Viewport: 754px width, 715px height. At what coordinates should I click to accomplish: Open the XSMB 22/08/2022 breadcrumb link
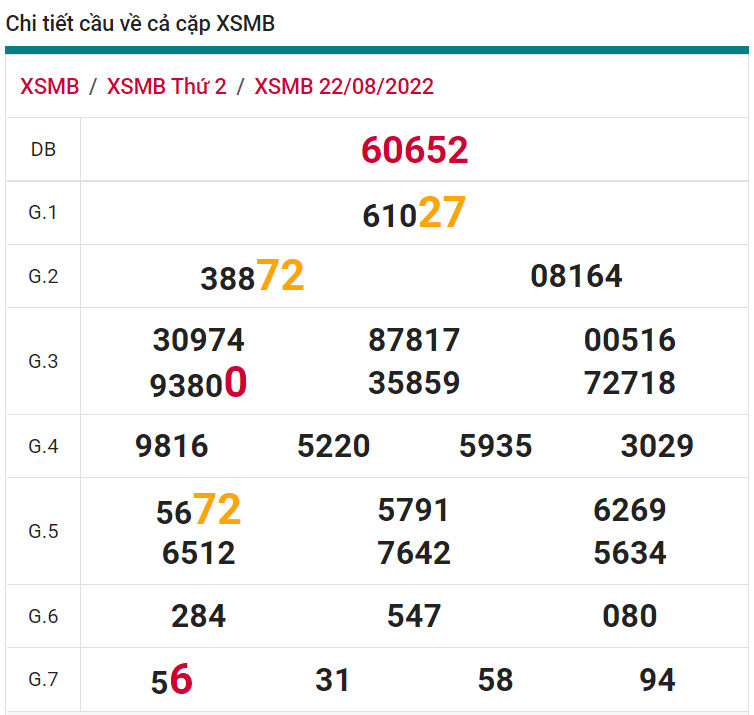344,86
